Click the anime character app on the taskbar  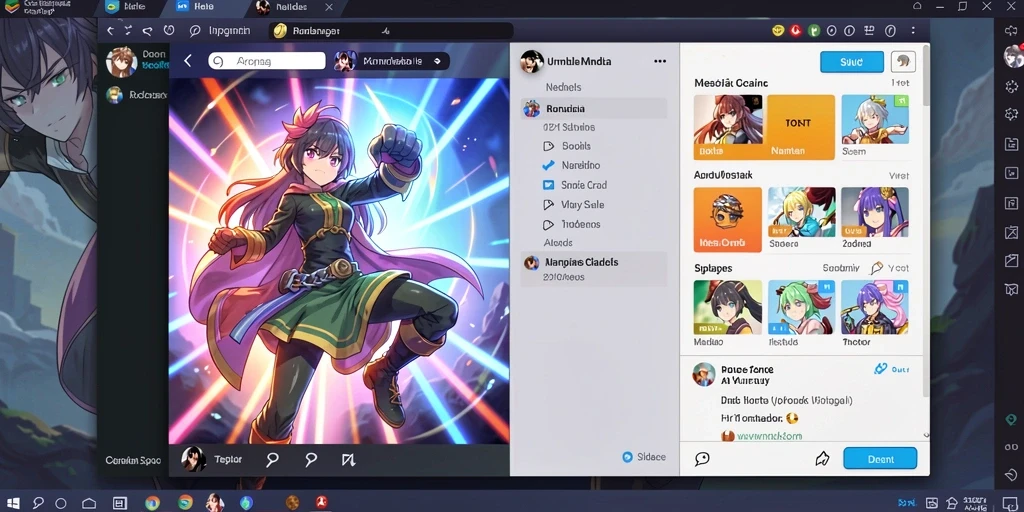[214, 502]
